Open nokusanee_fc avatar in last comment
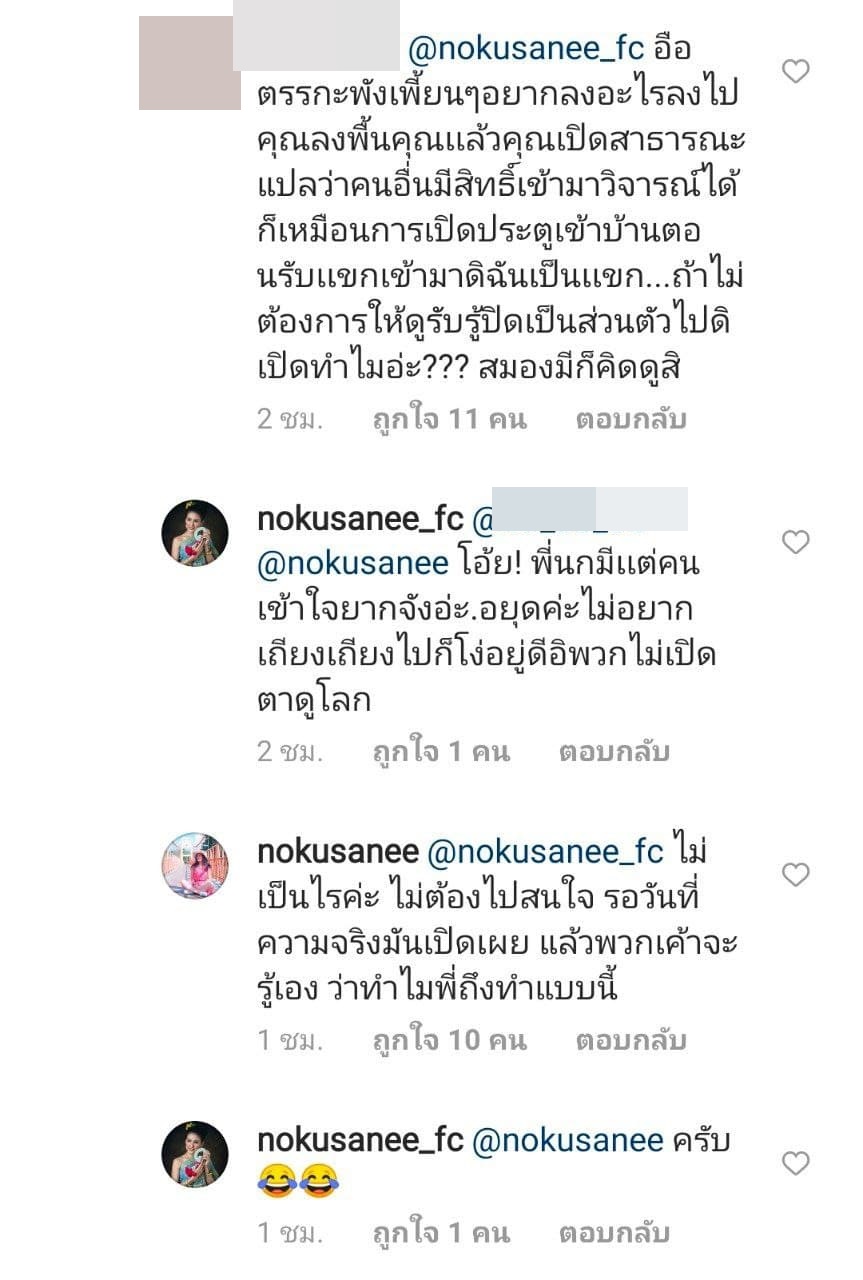The width and height of the screenshot is (863, 1280). click(x=195, y=1154)
